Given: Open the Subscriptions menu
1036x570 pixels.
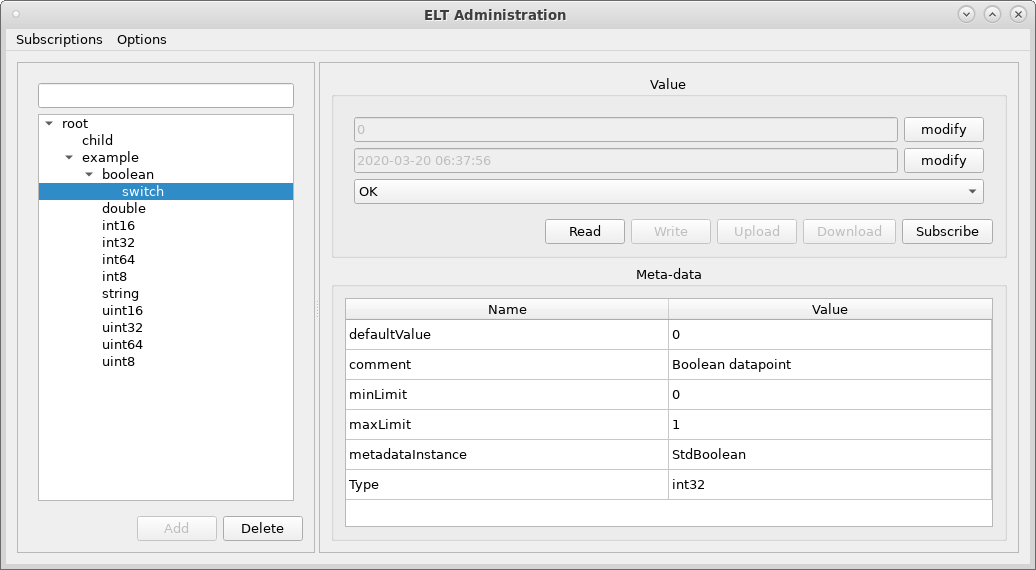Looking at the screenshot, I should [59, 40].
